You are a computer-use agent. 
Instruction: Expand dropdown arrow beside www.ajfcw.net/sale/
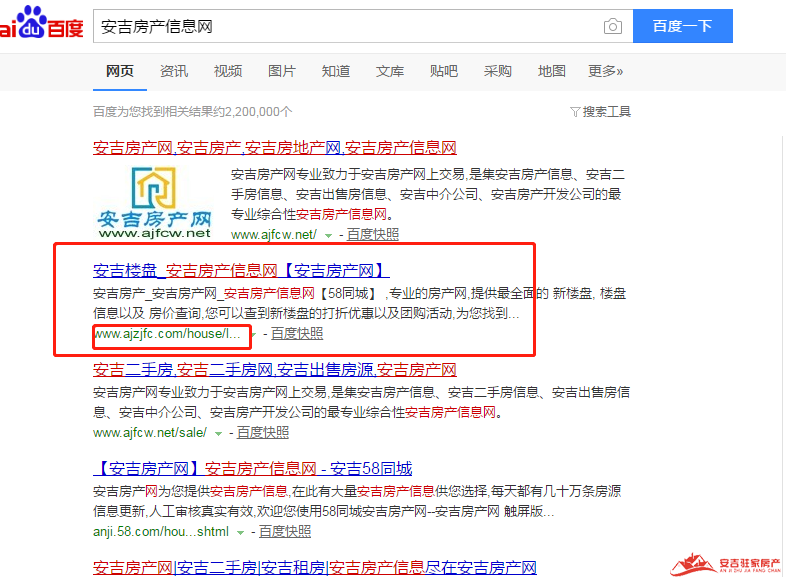(x=219, y=434)
